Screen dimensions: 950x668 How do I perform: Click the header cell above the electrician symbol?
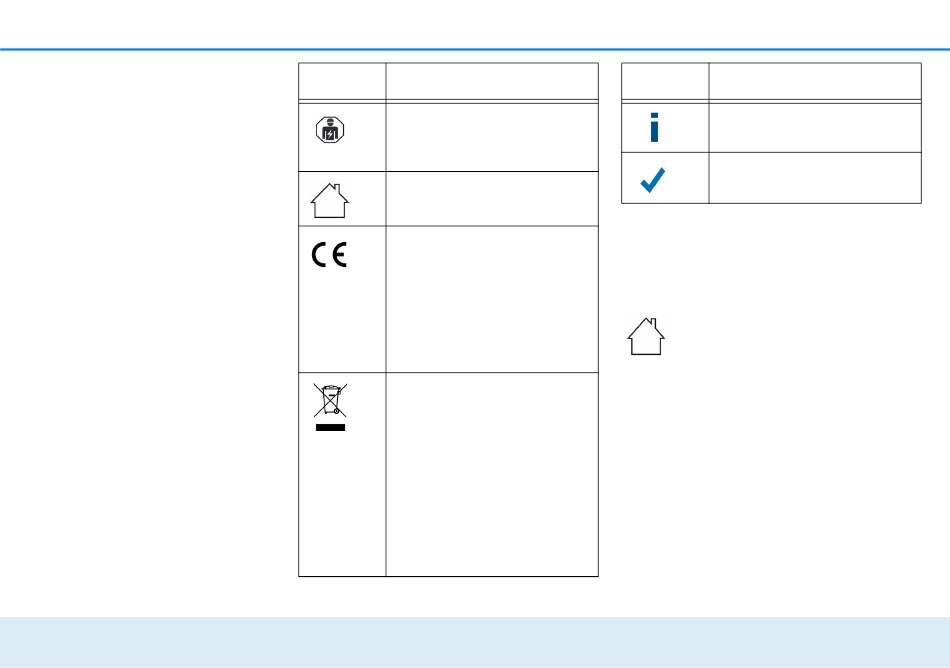click(342, 81)
